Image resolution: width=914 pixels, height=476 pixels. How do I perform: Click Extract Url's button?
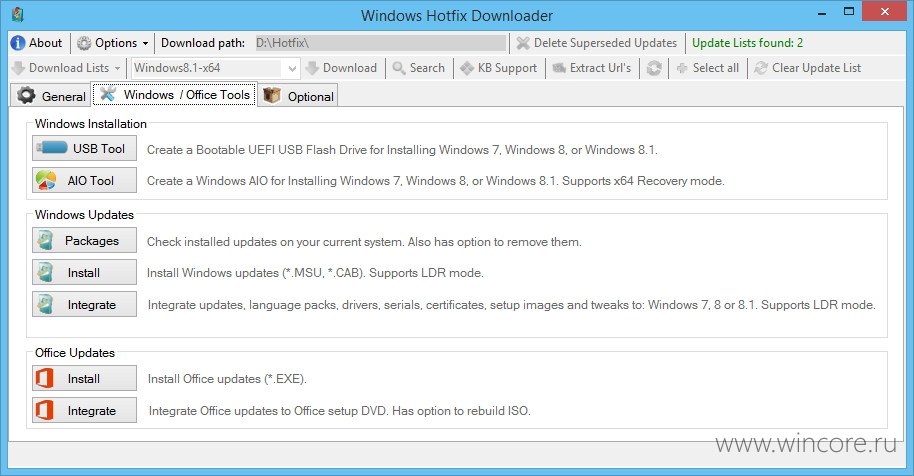[x=592, y=68]
